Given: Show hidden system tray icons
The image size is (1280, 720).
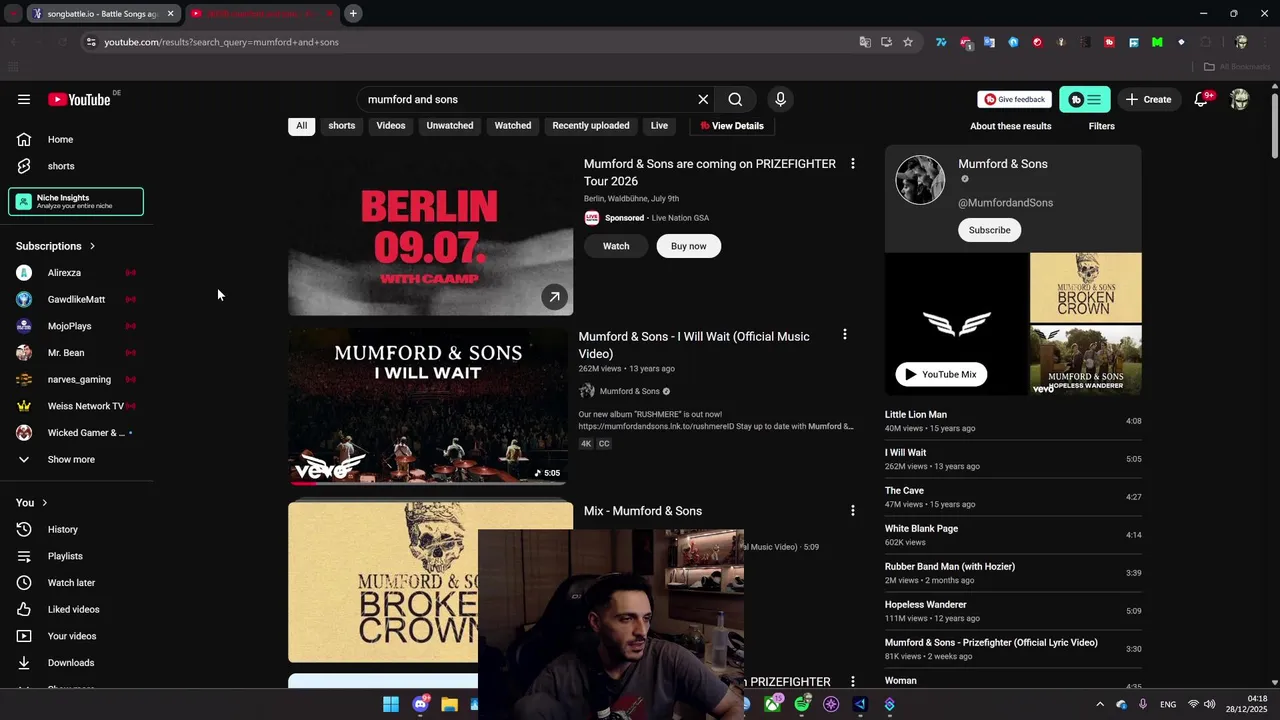Looking at the screenshot, I should pos(1100,704).
